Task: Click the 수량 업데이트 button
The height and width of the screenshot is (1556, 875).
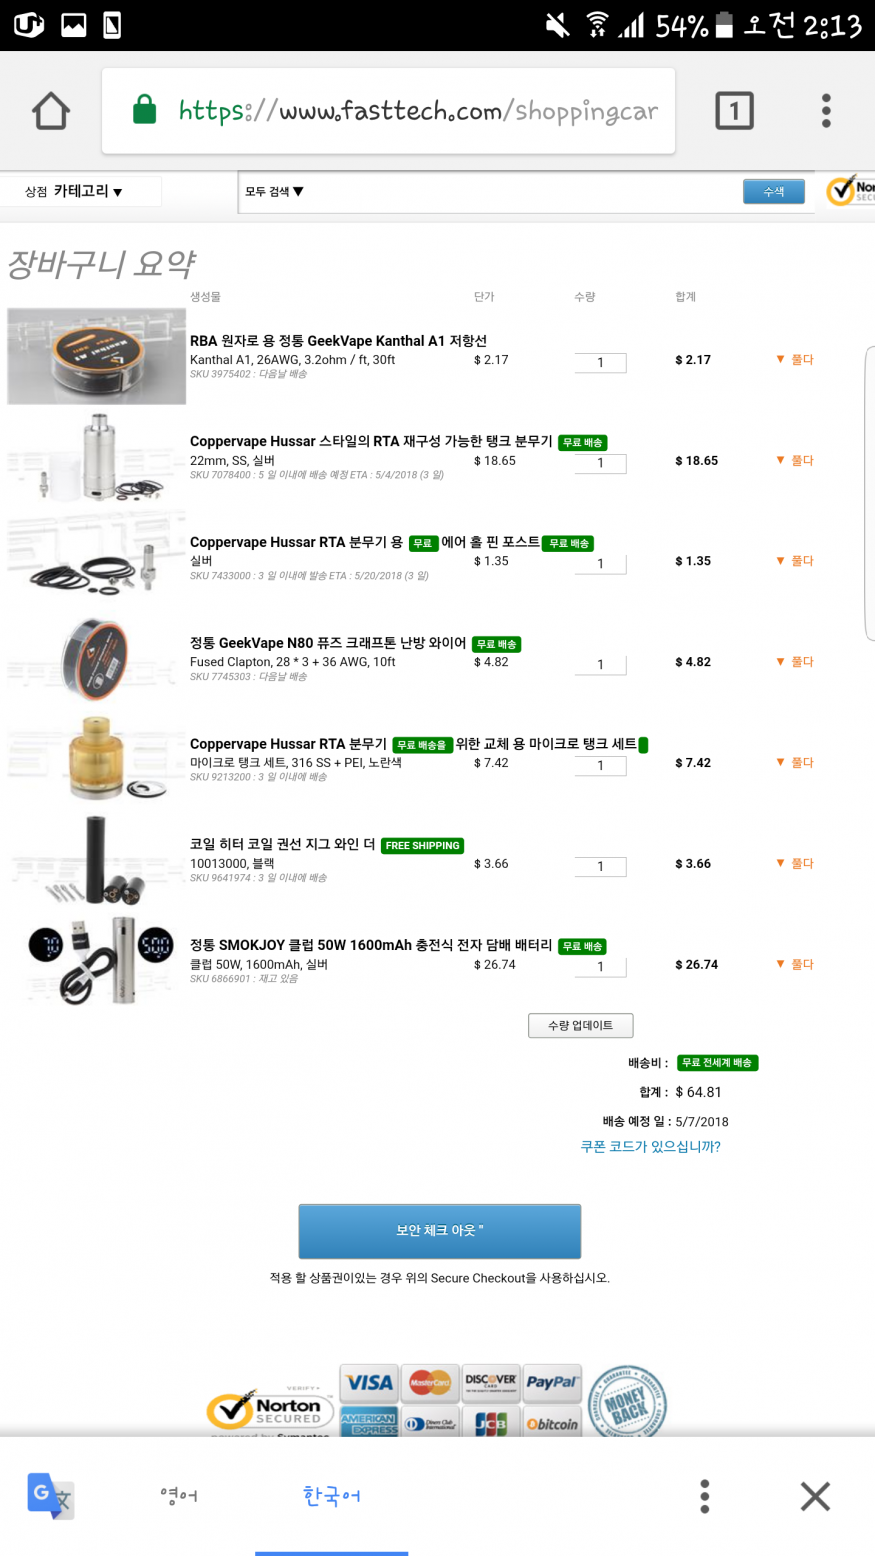Action: (x=581, y=1025)
